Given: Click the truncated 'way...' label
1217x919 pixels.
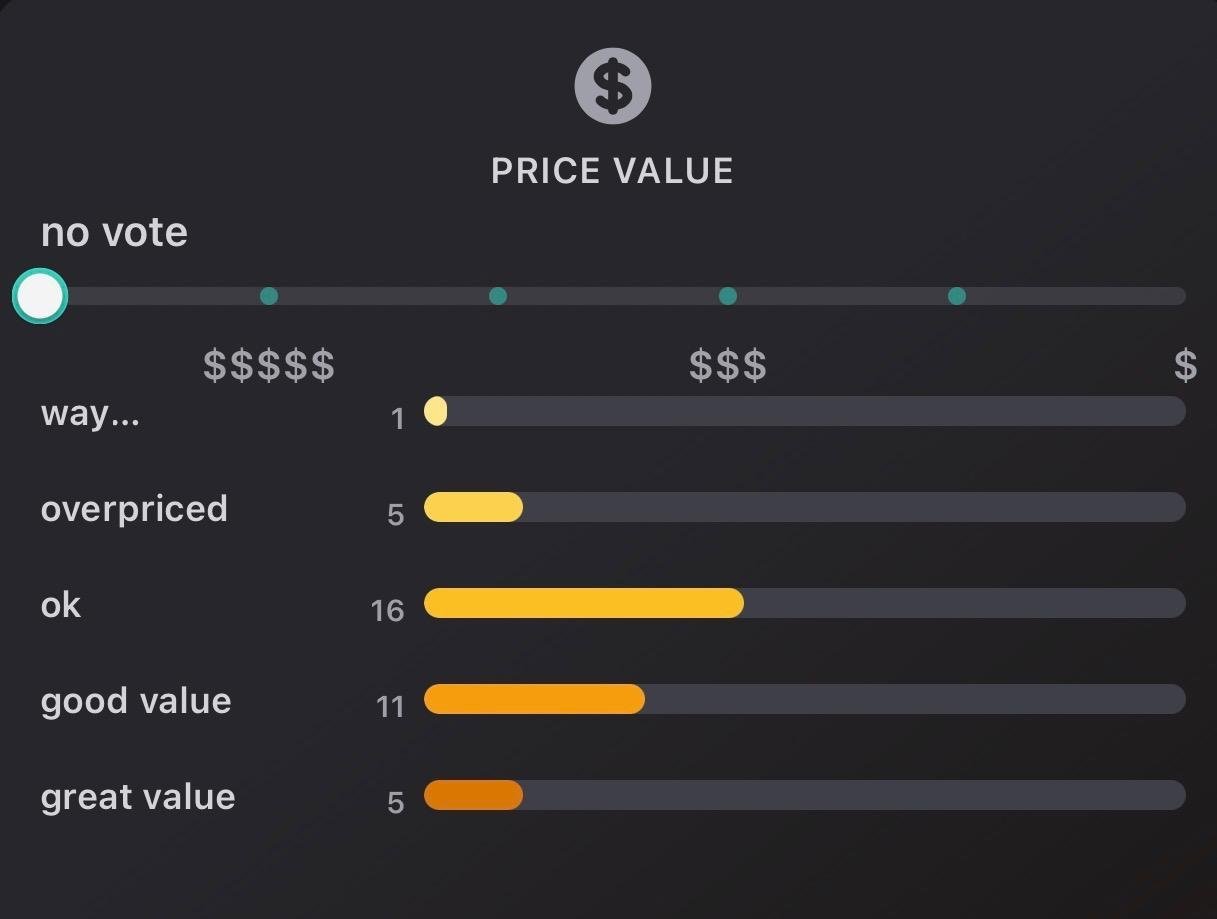Looking at the screenshot, I should 90,413.
